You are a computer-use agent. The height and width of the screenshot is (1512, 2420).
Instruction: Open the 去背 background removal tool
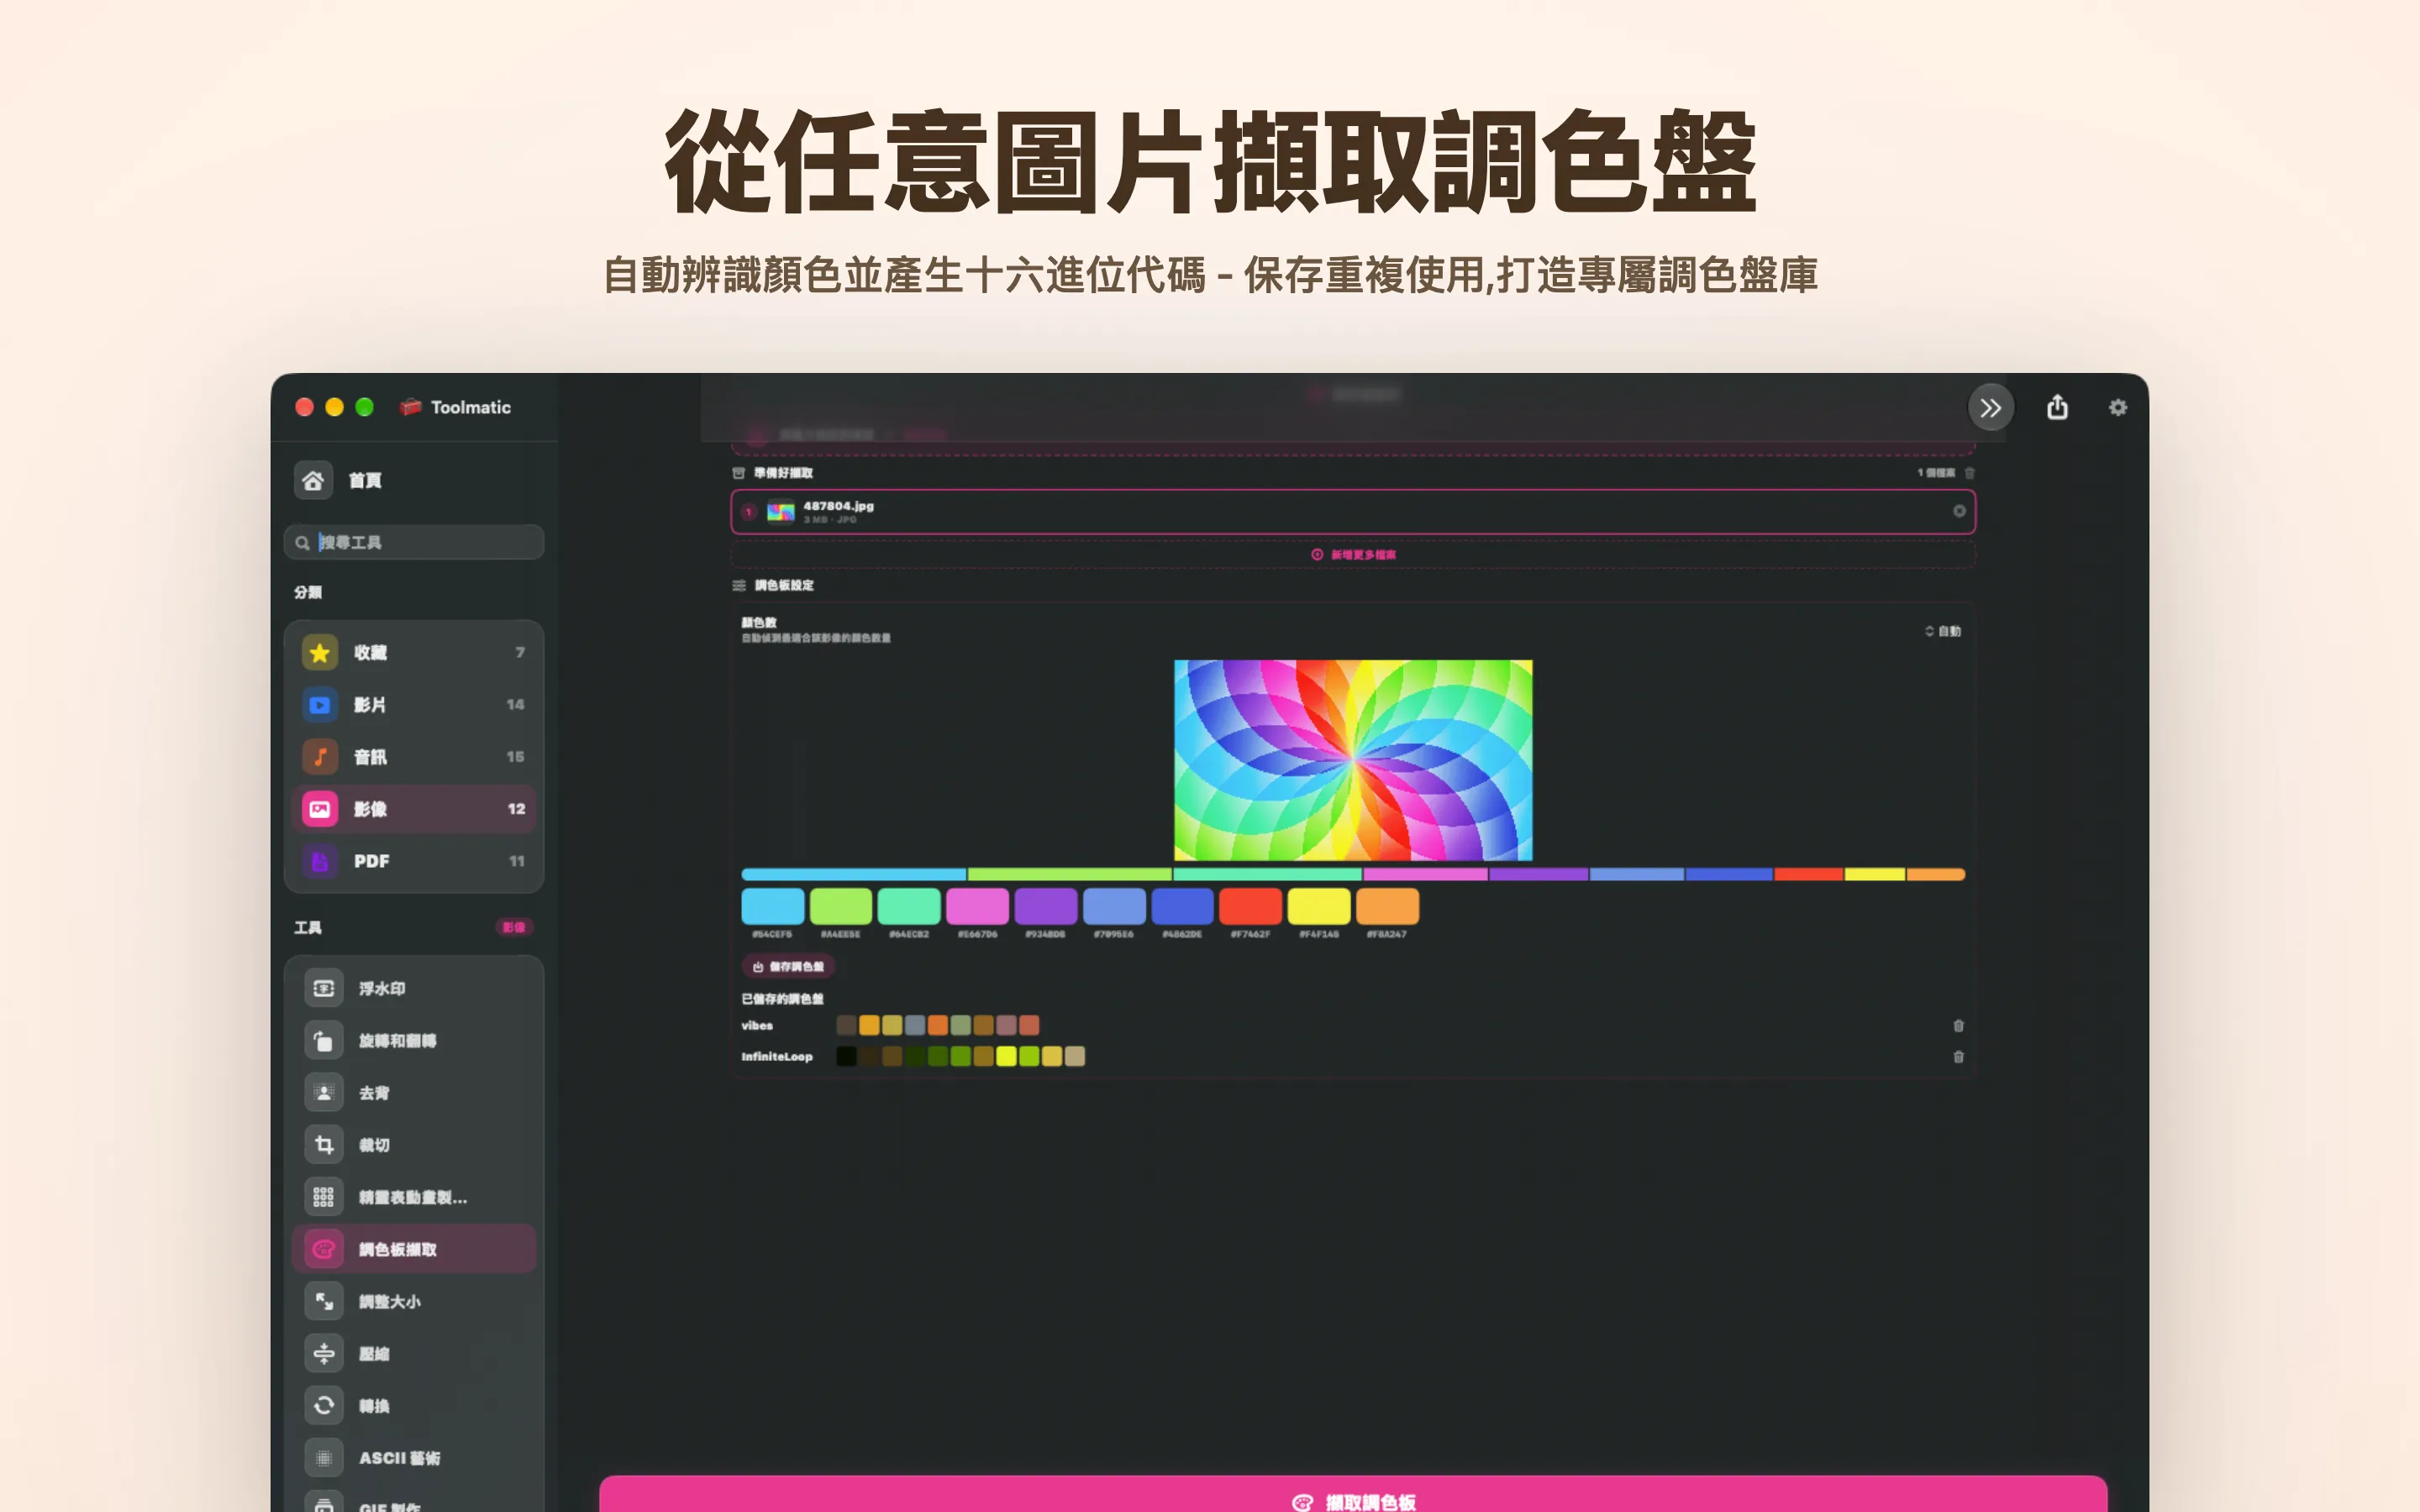click(414, 1093)
